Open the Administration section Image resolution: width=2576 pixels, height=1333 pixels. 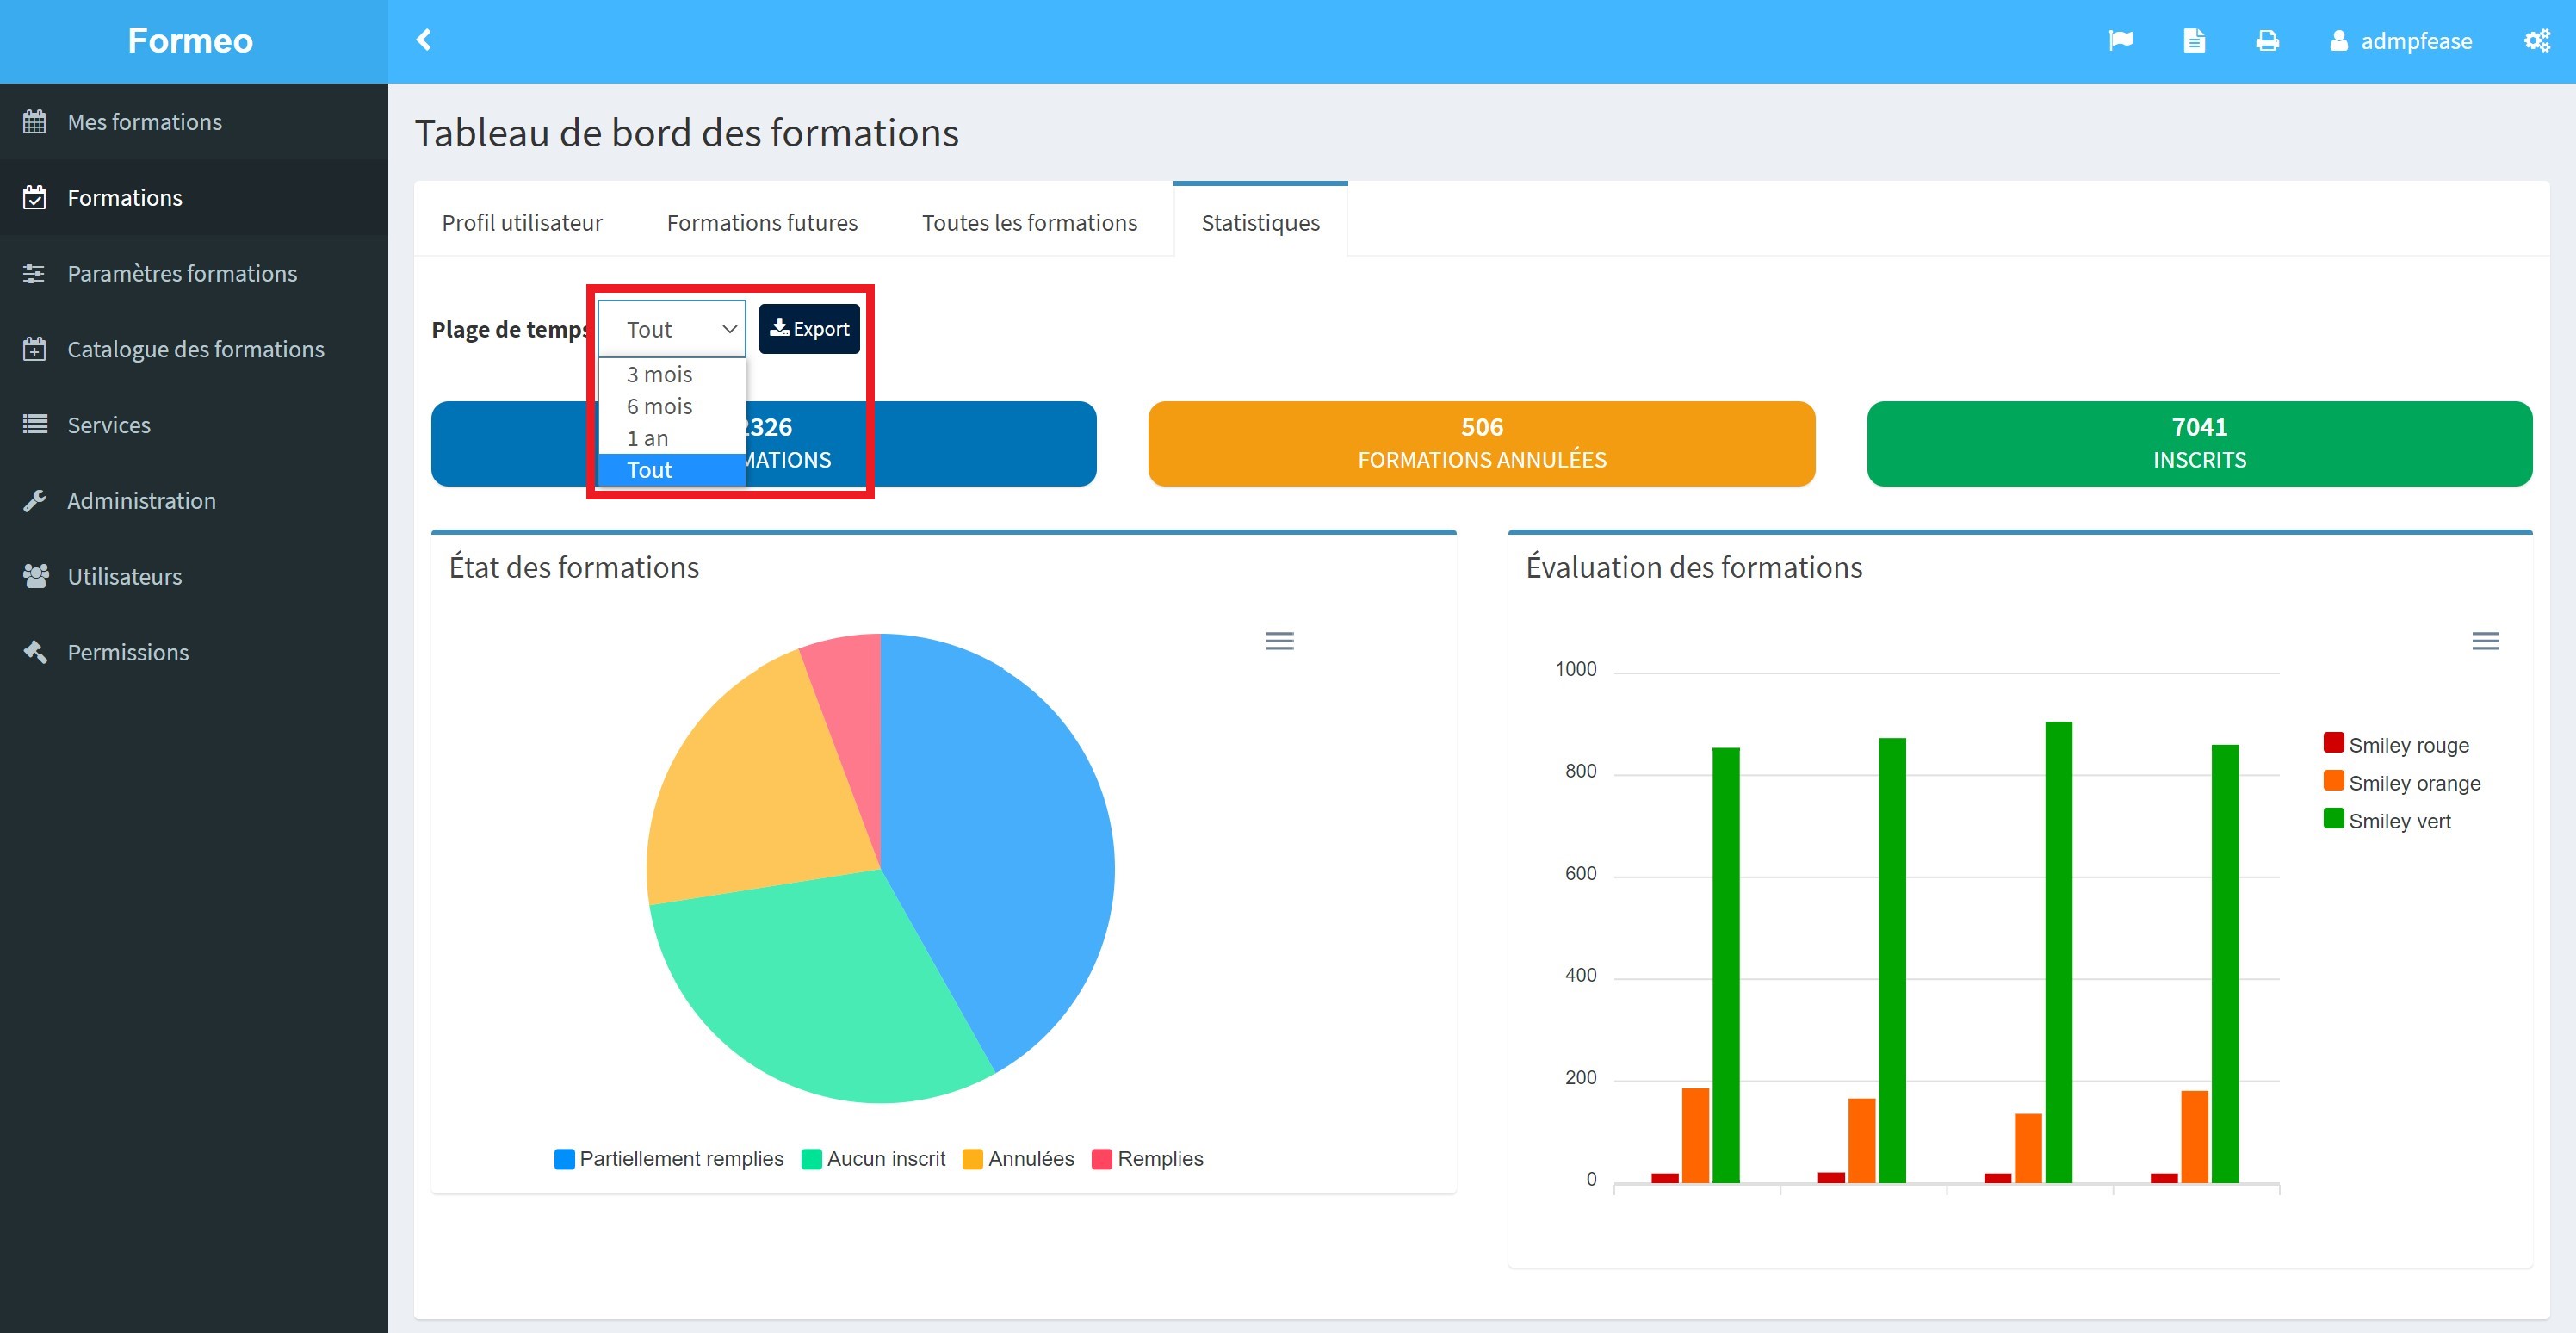(194, 501)
